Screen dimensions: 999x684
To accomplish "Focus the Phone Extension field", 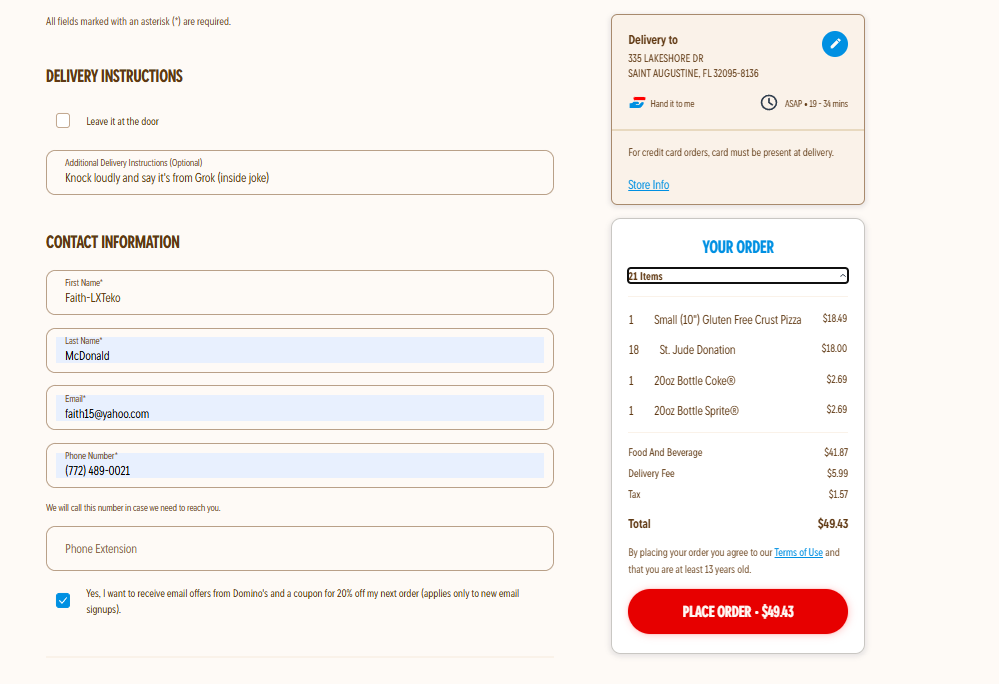I will (x=299, y=549).
